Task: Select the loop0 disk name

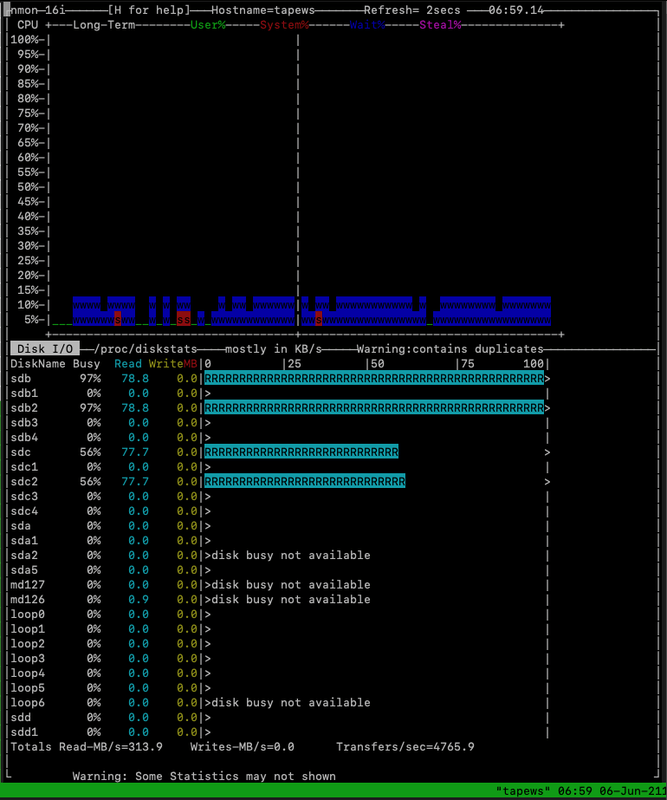Action: point(28,614)
